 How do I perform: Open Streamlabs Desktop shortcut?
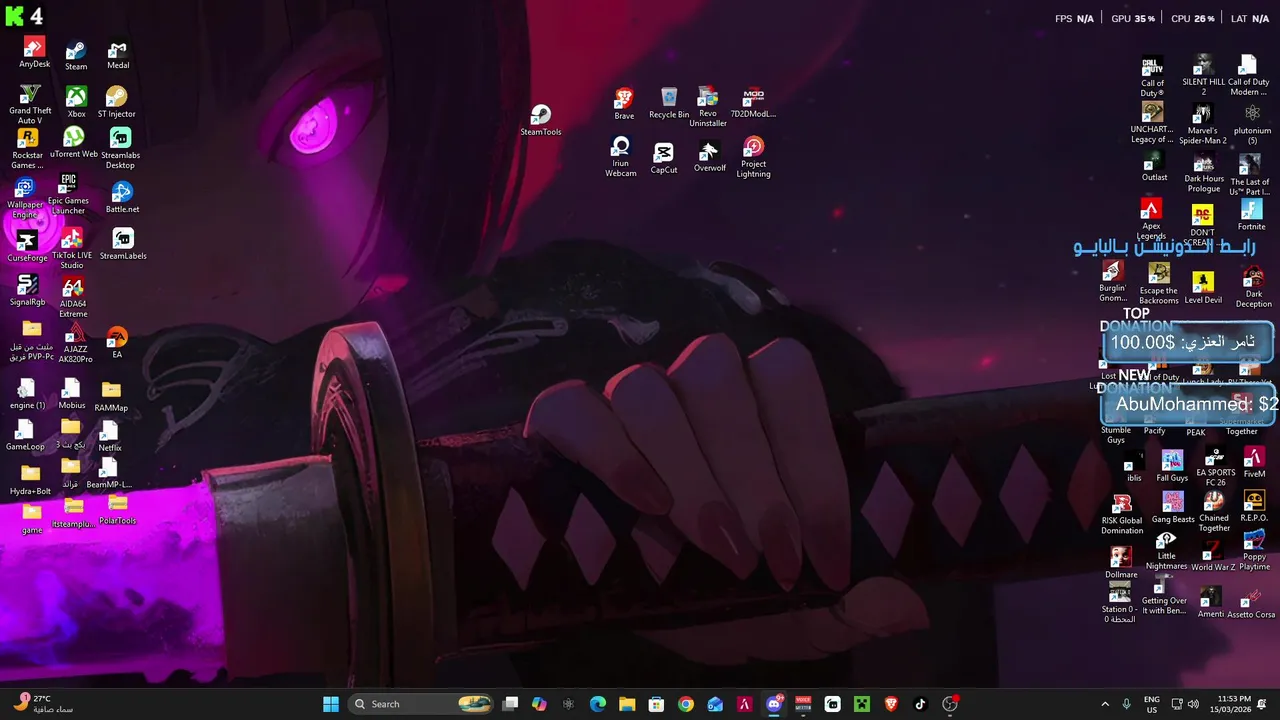click(x=120, y=149)
